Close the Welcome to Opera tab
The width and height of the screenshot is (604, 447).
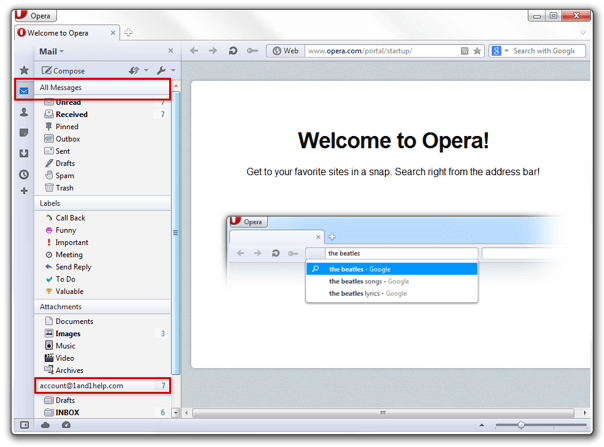tap(113, 33)
